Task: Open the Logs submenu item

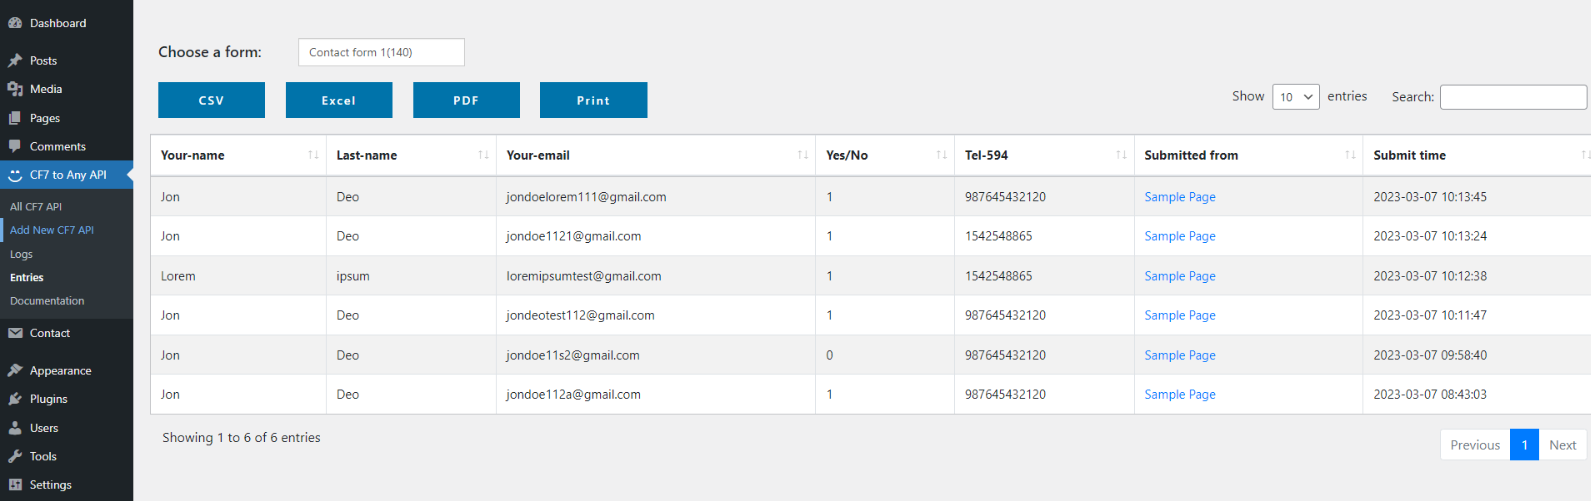Action: coord(21,254)
